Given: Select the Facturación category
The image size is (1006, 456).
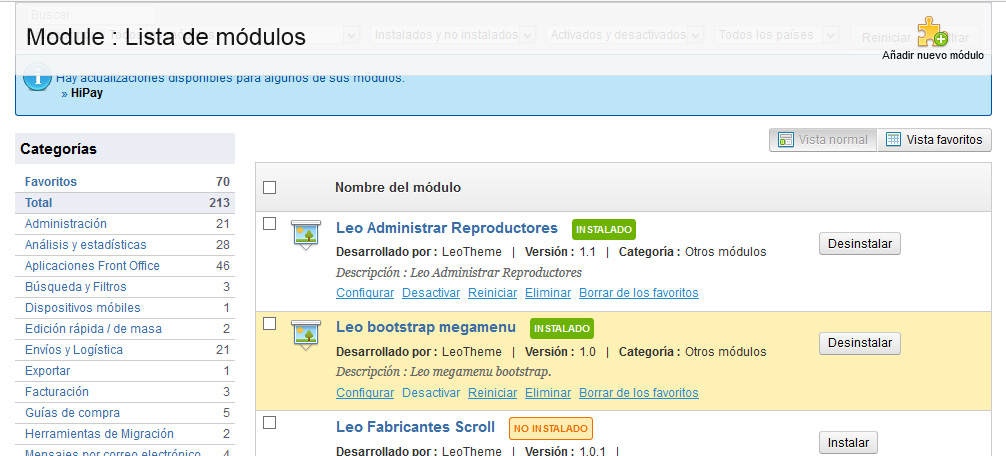Looking at the screenshot, I should pos(125,392).
